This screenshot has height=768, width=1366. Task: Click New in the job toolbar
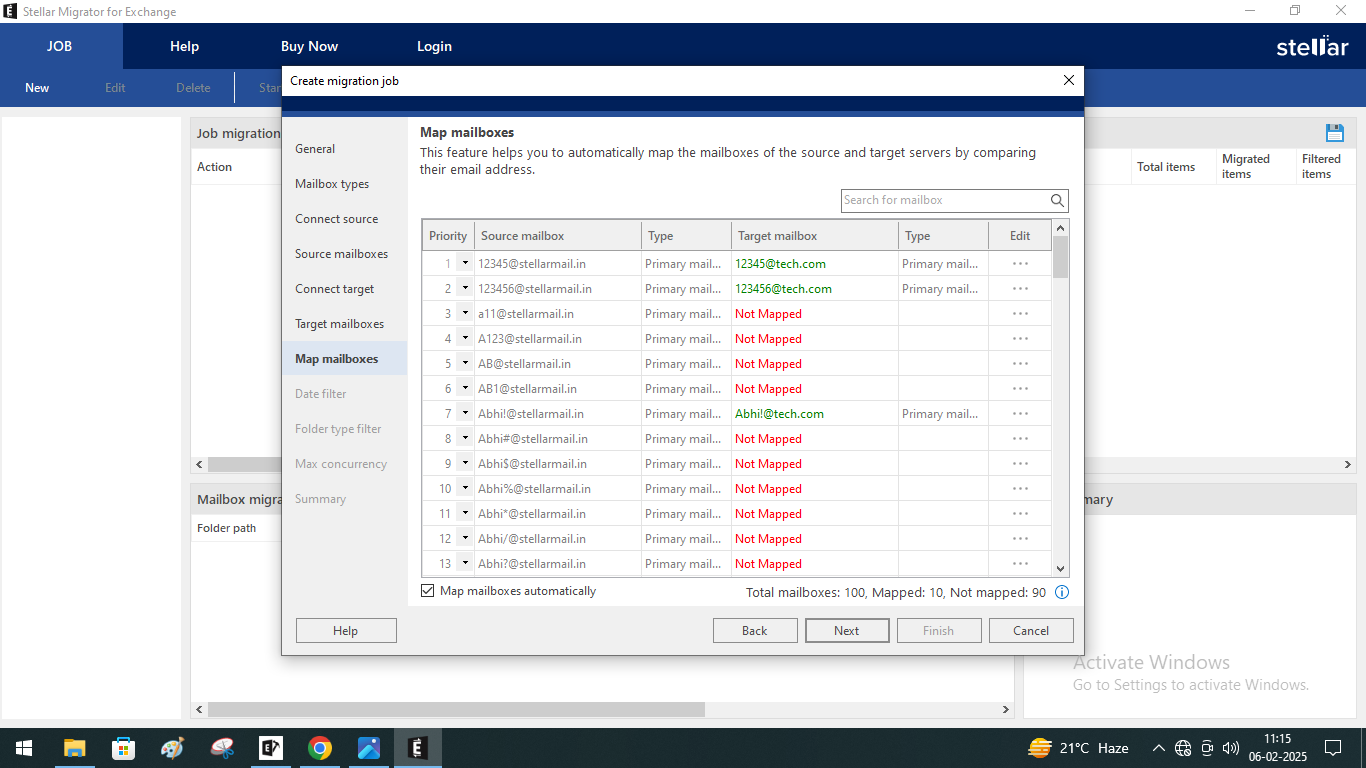(x=37, y=88)
